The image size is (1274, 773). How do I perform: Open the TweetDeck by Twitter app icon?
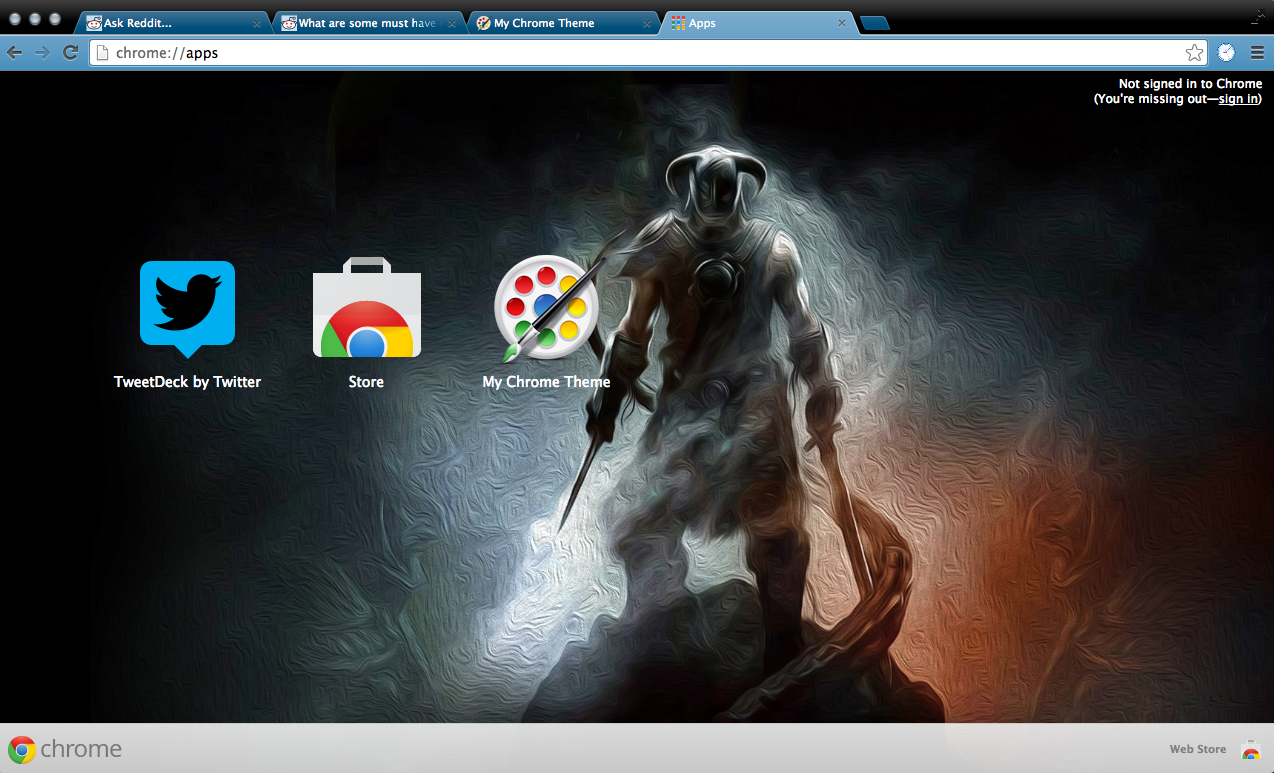click(187, 309)
